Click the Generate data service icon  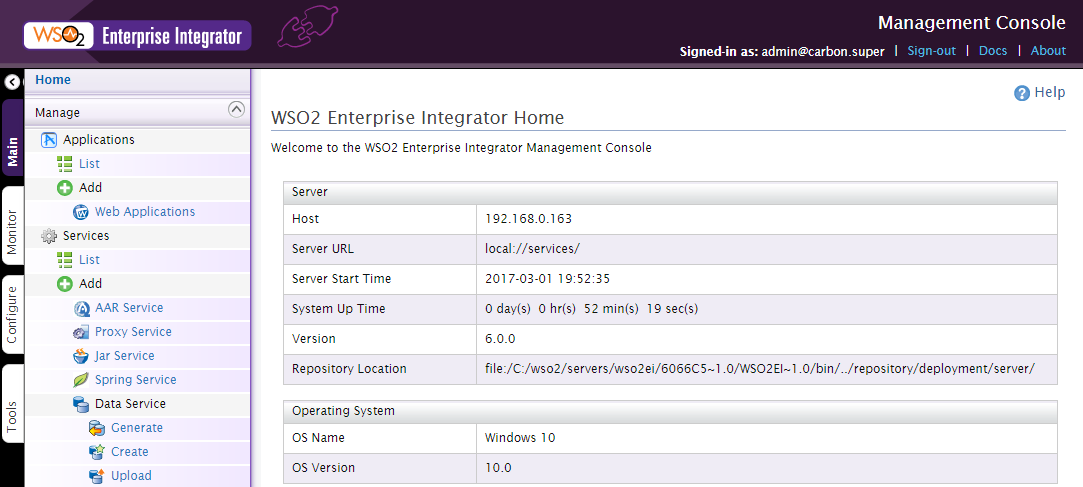[97, 428]
